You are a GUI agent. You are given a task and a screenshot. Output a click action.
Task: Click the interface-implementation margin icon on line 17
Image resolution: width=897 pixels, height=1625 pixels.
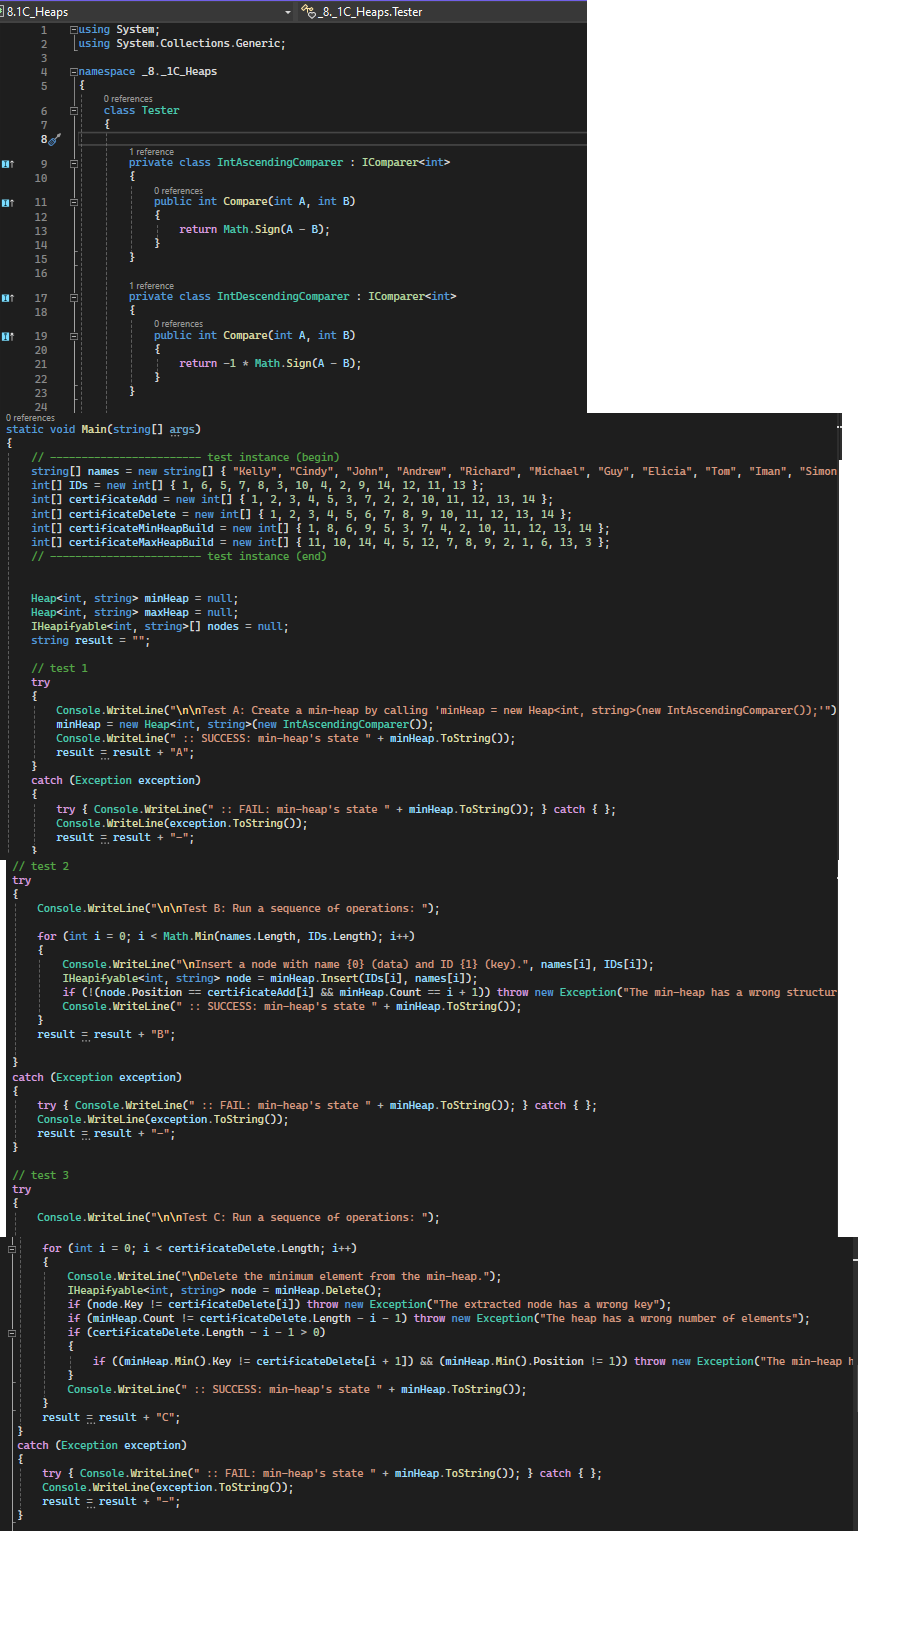pyautogui.click(x=8, y=298)
